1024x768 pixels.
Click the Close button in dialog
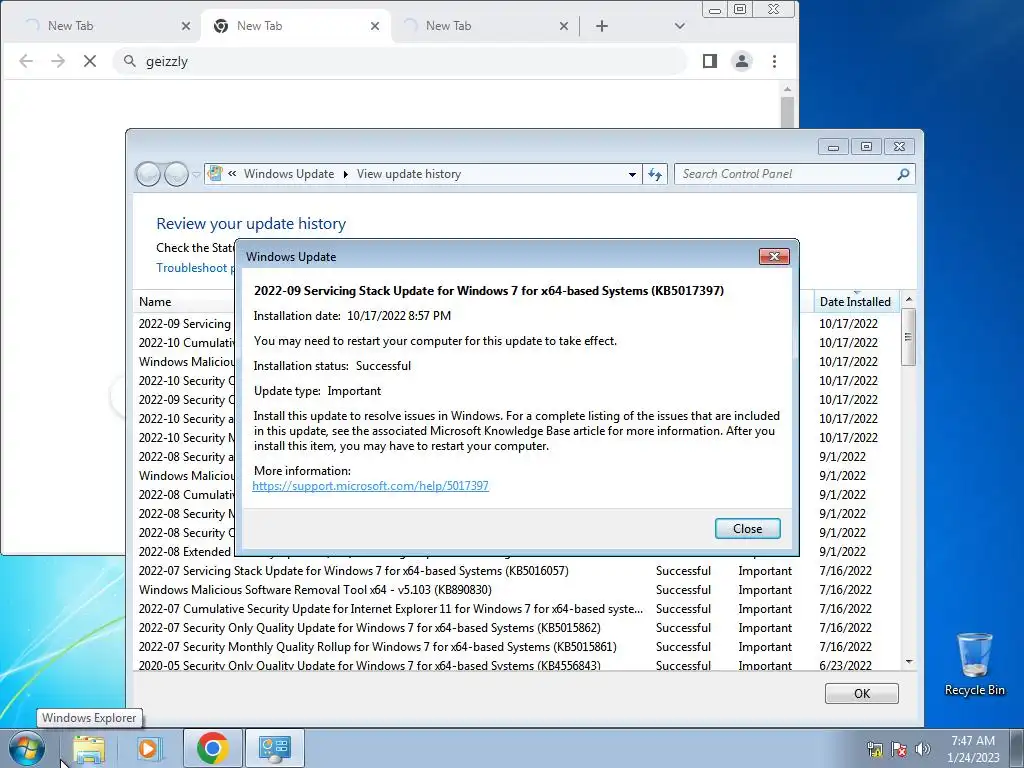pos(748,529)
